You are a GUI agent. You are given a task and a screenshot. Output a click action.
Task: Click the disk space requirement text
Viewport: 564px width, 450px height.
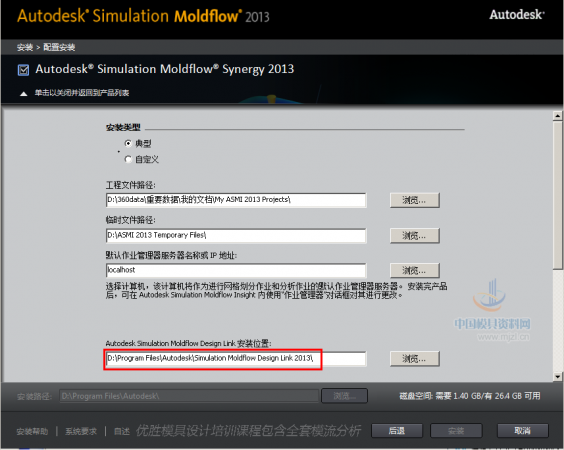tap(470, 396)
